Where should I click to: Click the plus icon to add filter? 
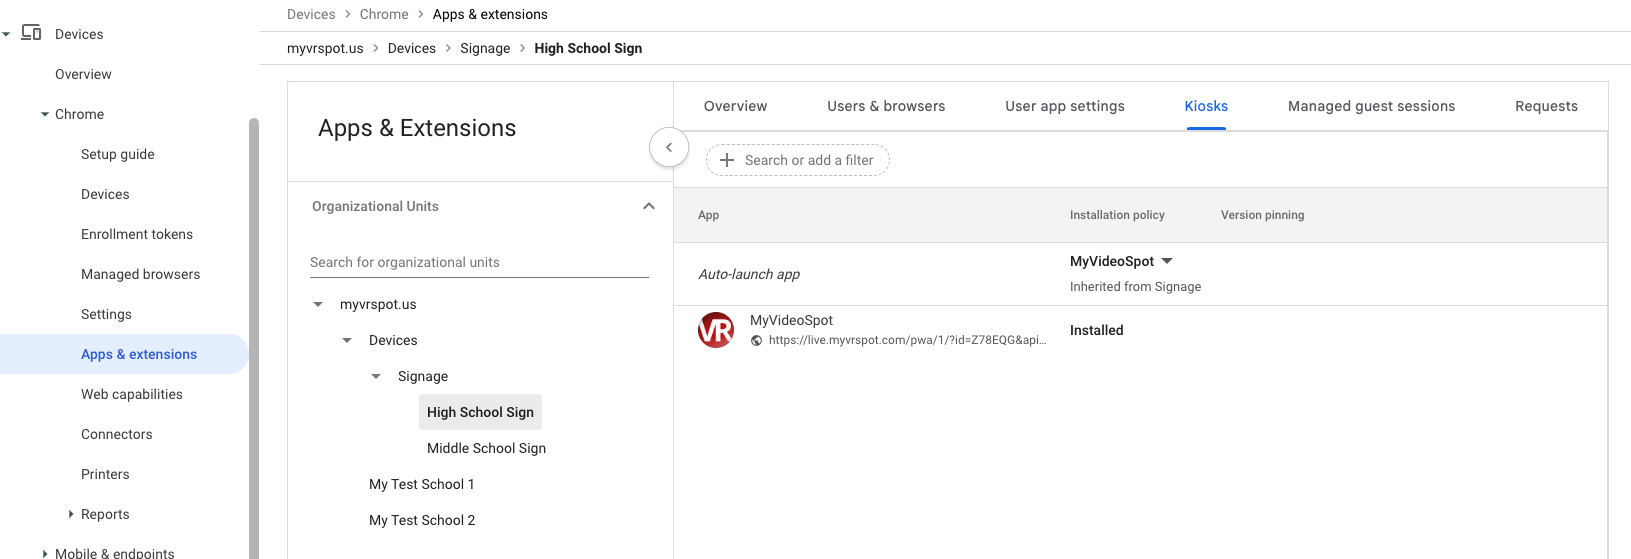click(727, 160)
